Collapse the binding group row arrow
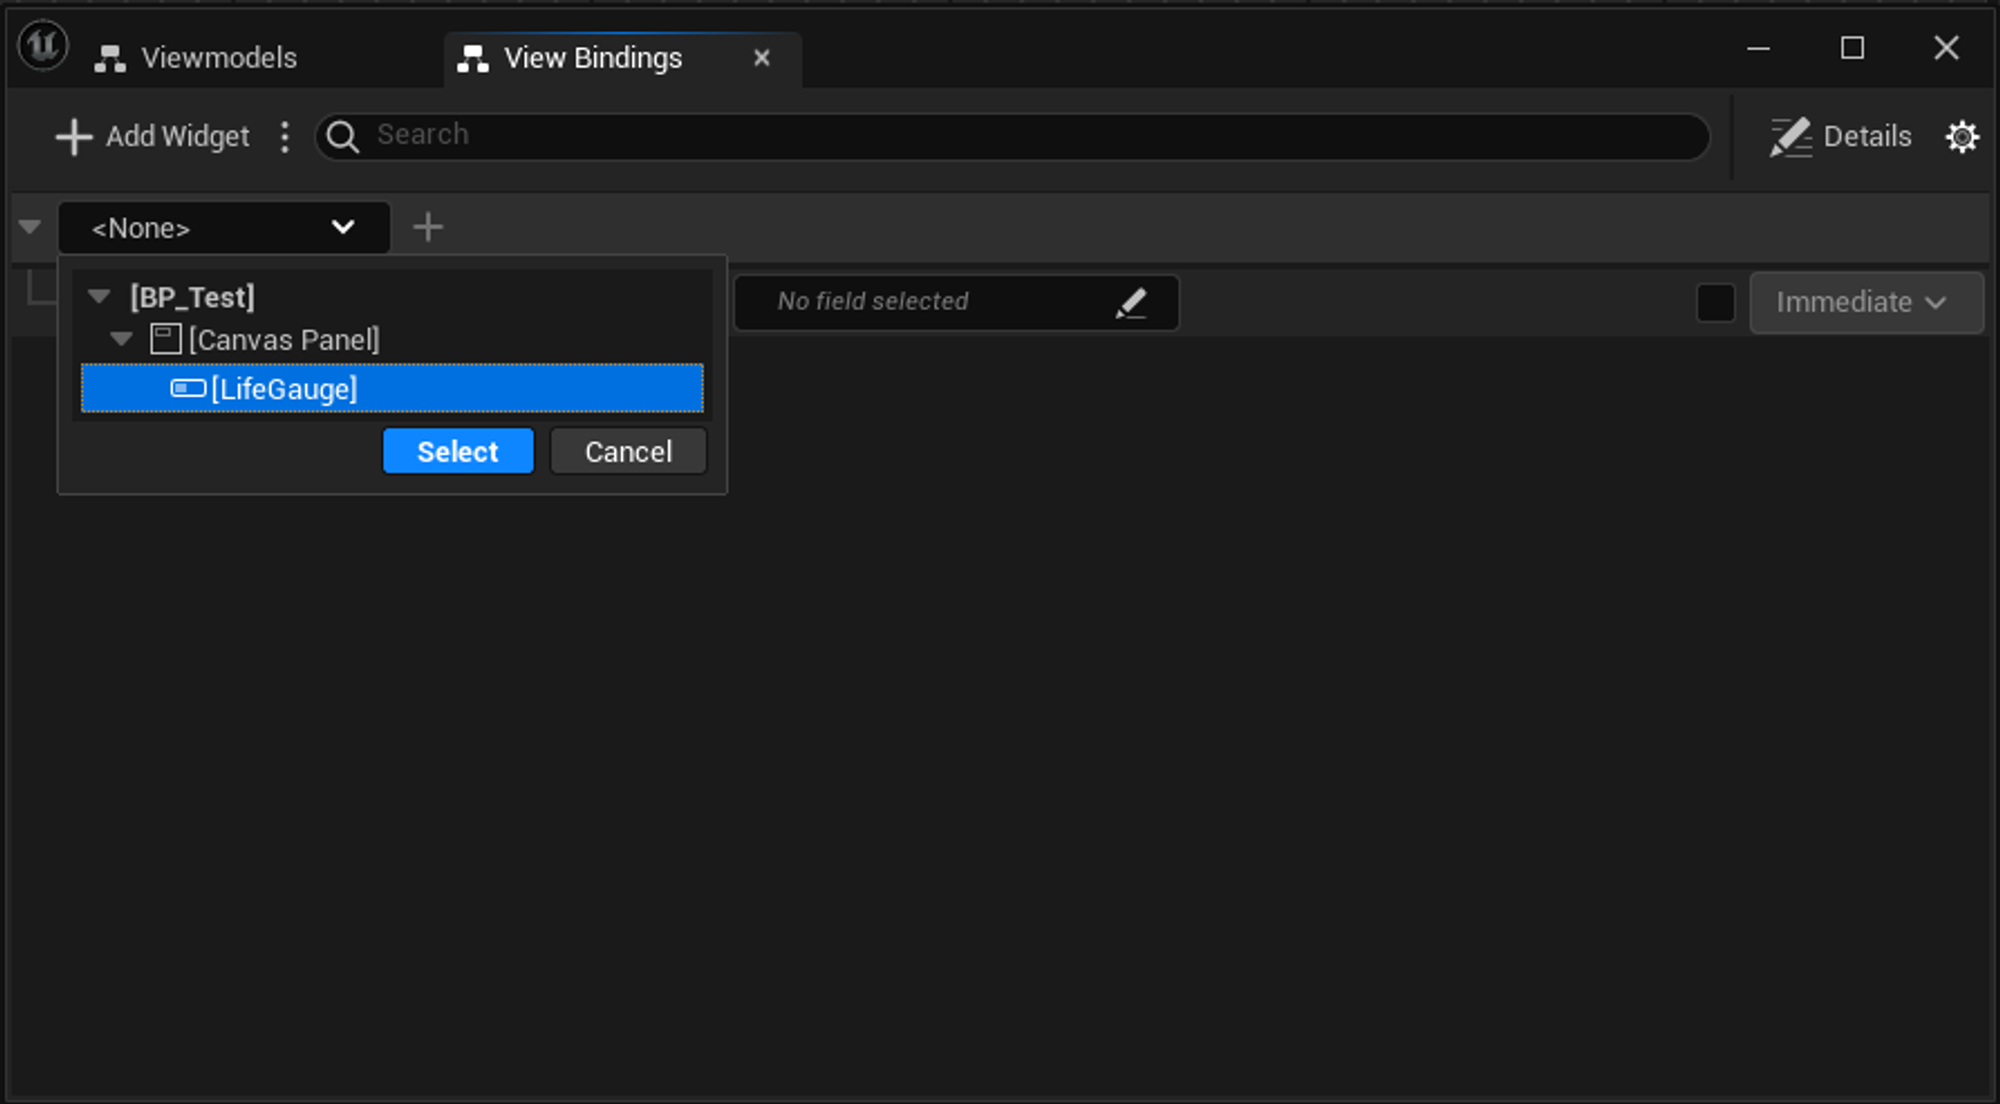The width and height of the screenshot is (2000, 1104). [x=30, y=227]
